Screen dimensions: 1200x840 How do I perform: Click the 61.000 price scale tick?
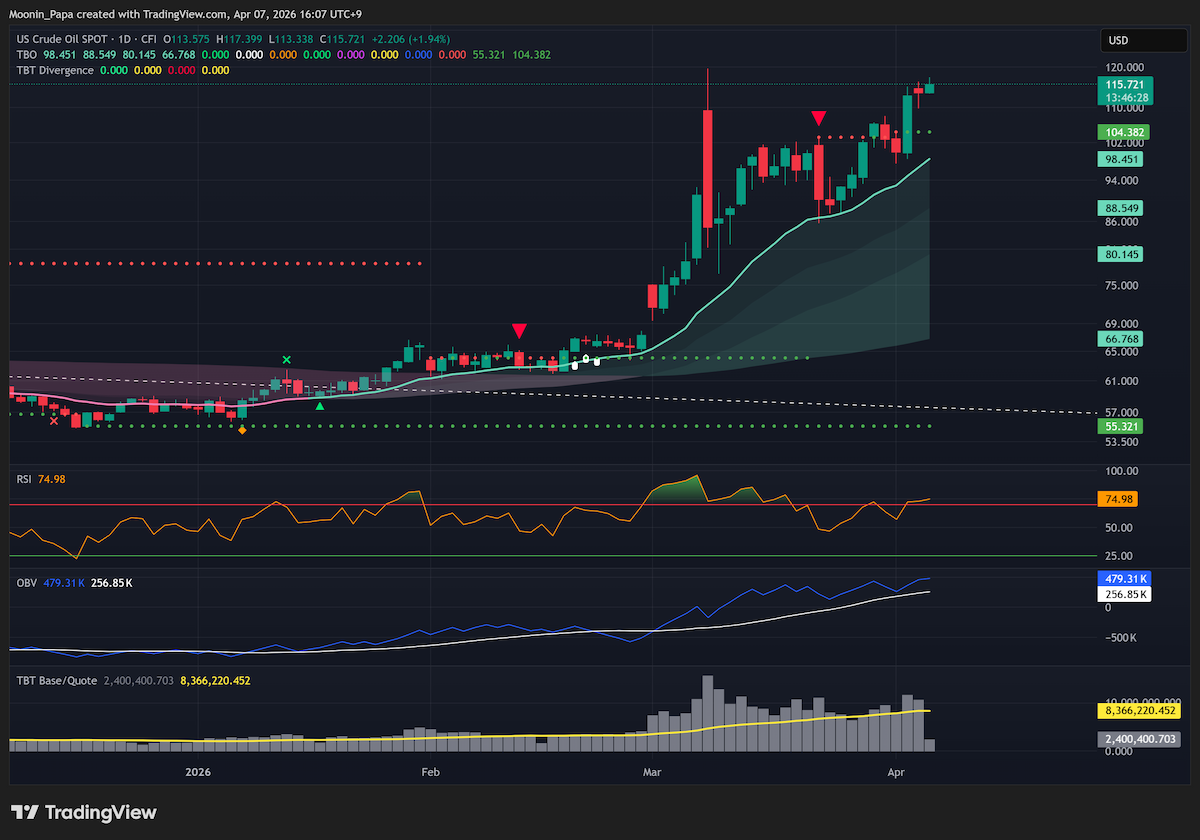1121,381
